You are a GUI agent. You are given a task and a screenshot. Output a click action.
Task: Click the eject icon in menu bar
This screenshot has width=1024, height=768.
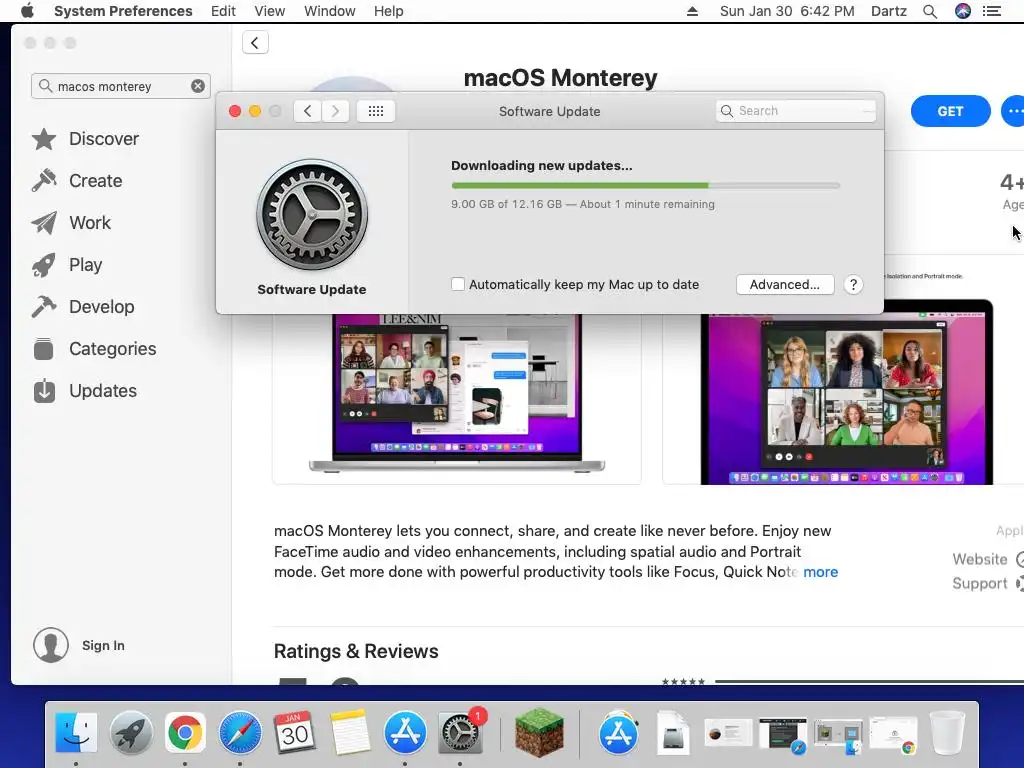pyautogui.click(x=692, y=11)
